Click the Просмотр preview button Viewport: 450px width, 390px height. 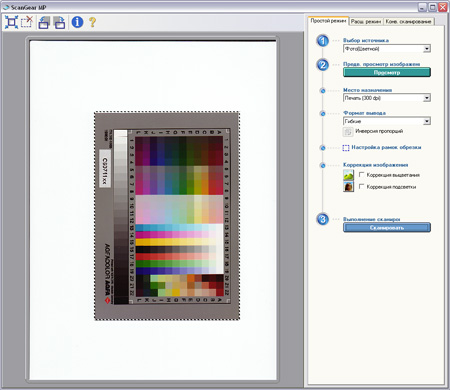pyautogui.click(x=387, y=72)
